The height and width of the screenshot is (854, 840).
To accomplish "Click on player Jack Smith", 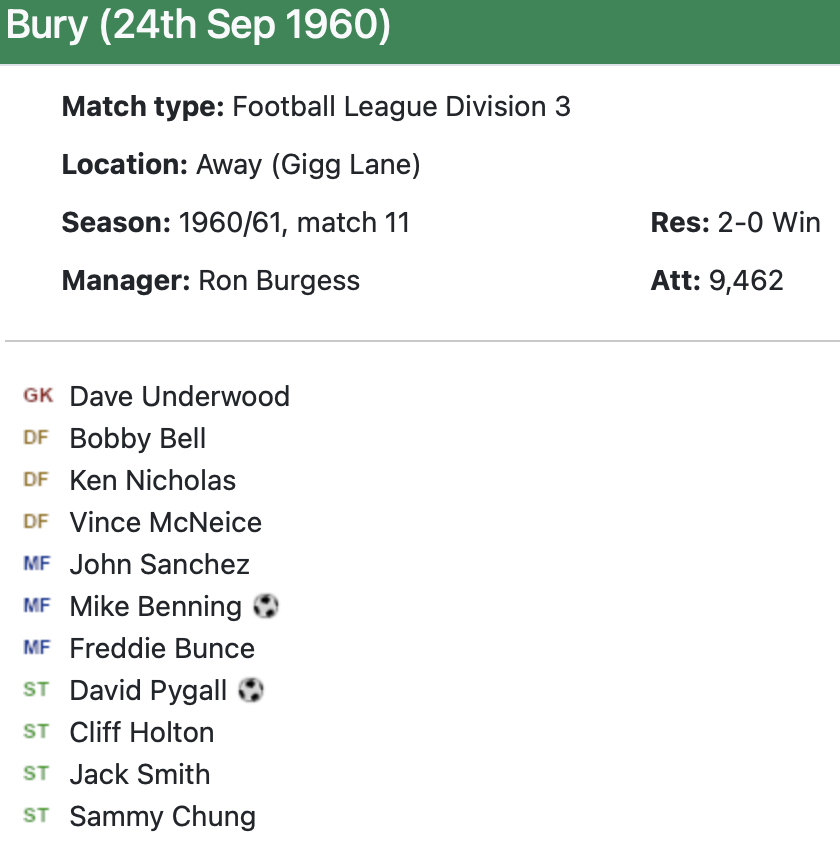I will (x=140, y=774).
